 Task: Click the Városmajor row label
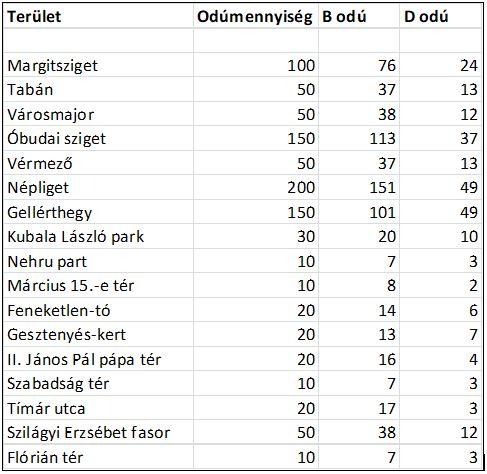pos(99,114)
